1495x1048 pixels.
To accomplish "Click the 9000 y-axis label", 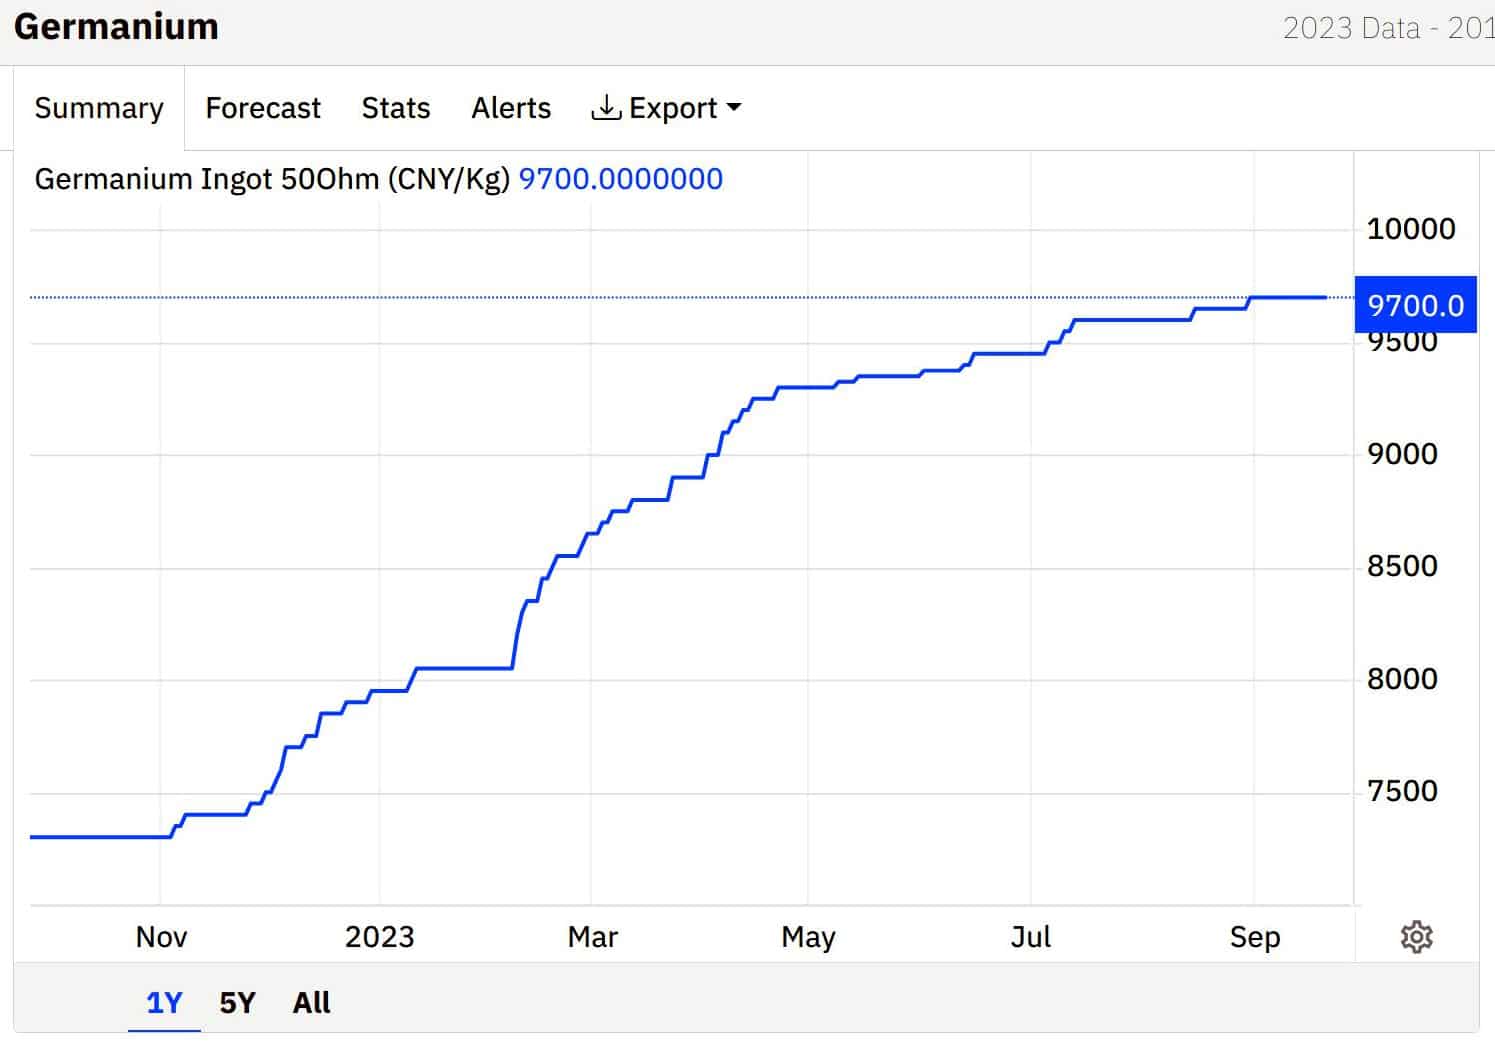I will click(1402, 454).
